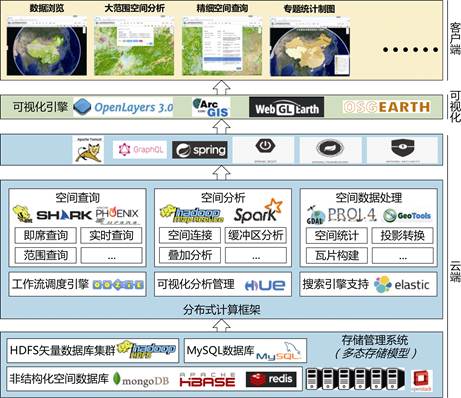Click the OpenLayers 3.0 logo
461x398 pixels.
click(x=123, y=107)
